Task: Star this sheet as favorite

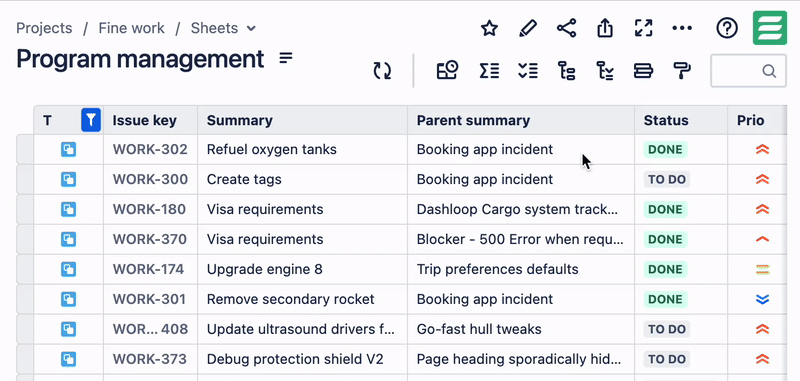Action: point(489,28)
